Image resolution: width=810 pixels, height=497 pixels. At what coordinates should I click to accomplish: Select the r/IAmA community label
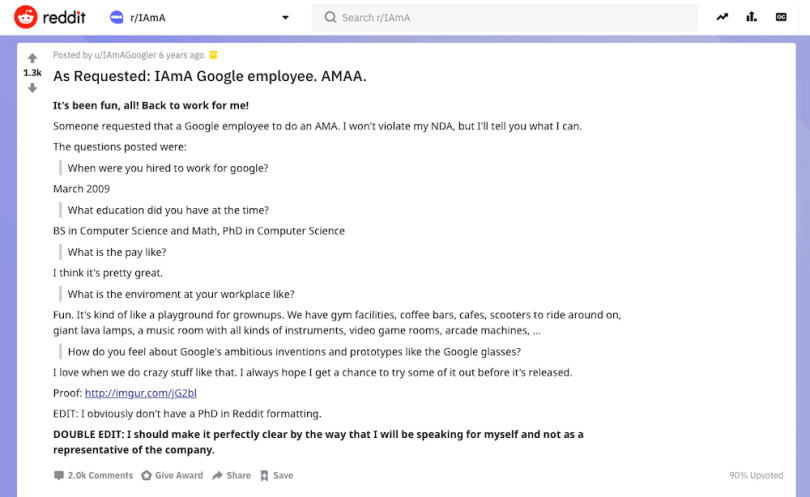[x=148, y=18]
